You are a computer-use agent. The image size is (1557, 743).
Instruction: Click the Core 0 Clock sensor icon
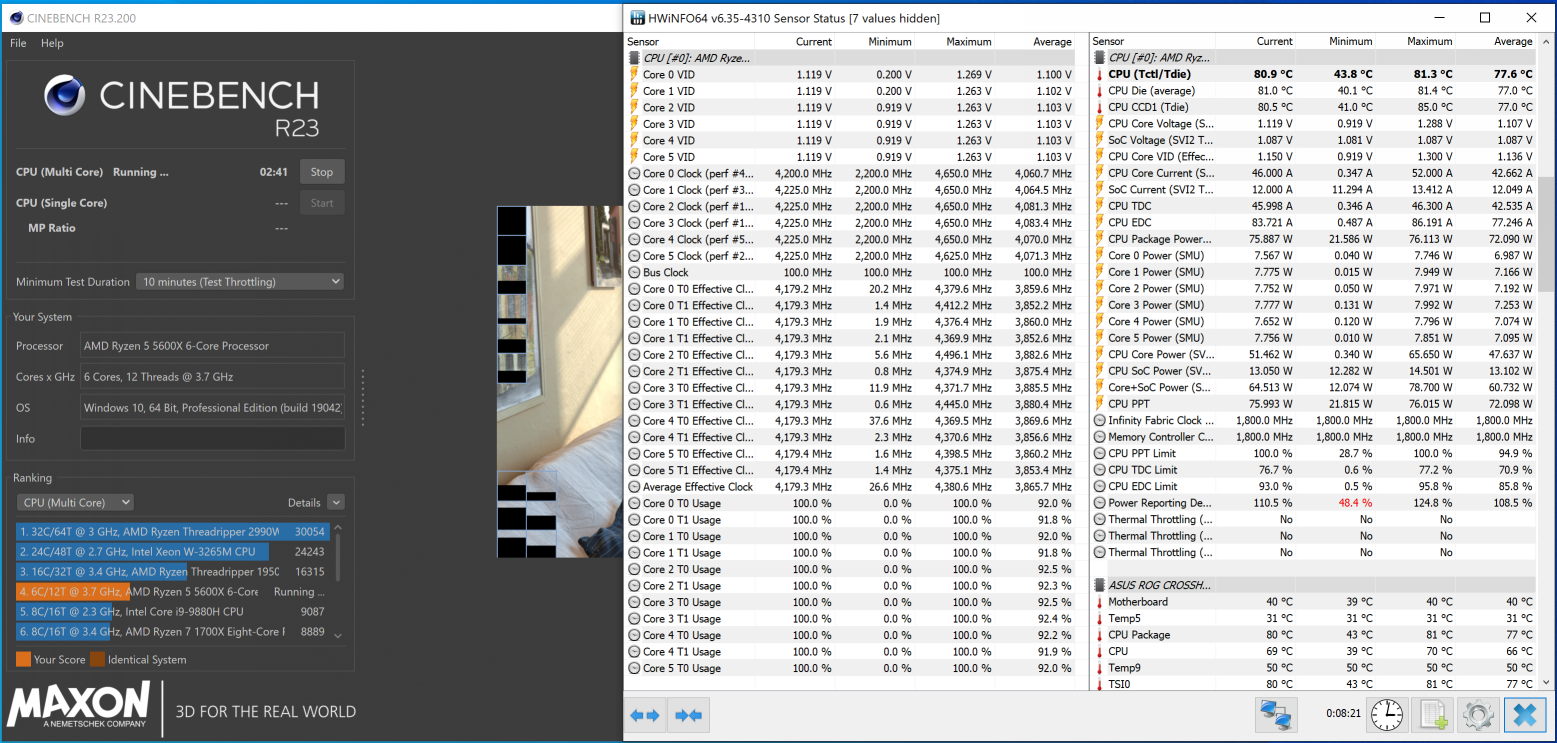tap(634, 174)
